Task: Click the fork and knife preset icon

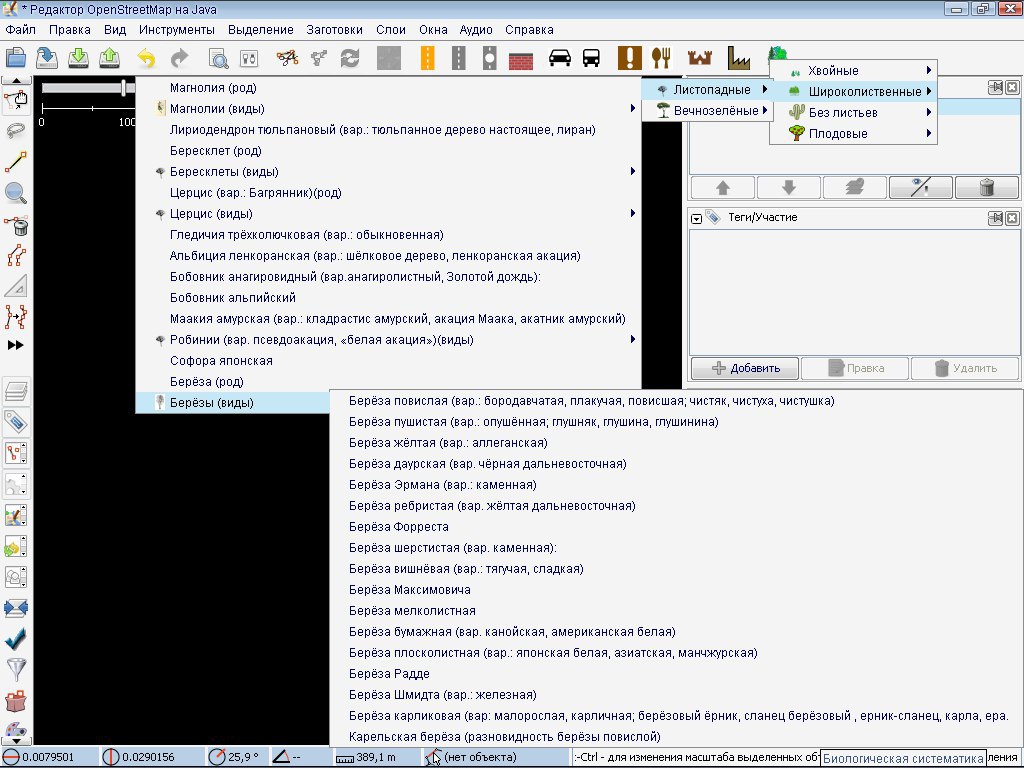Action: click(x=660, y=58)
